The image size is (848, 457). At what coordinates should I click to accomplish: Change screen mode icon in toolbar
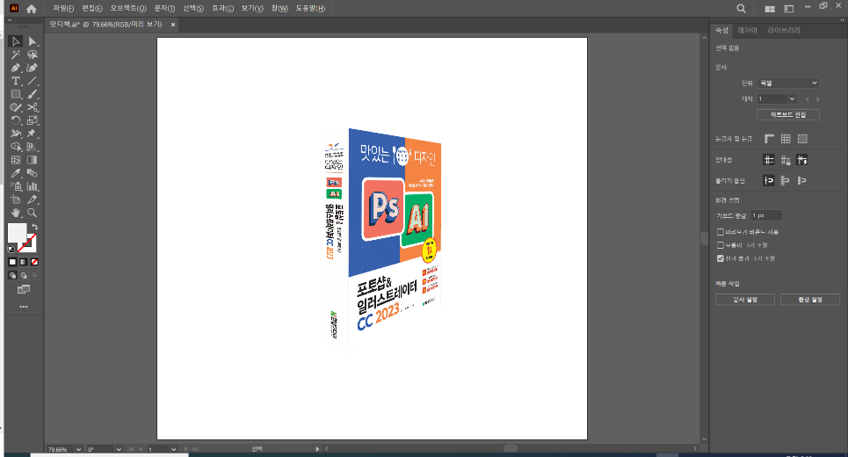tap(23, 289)
